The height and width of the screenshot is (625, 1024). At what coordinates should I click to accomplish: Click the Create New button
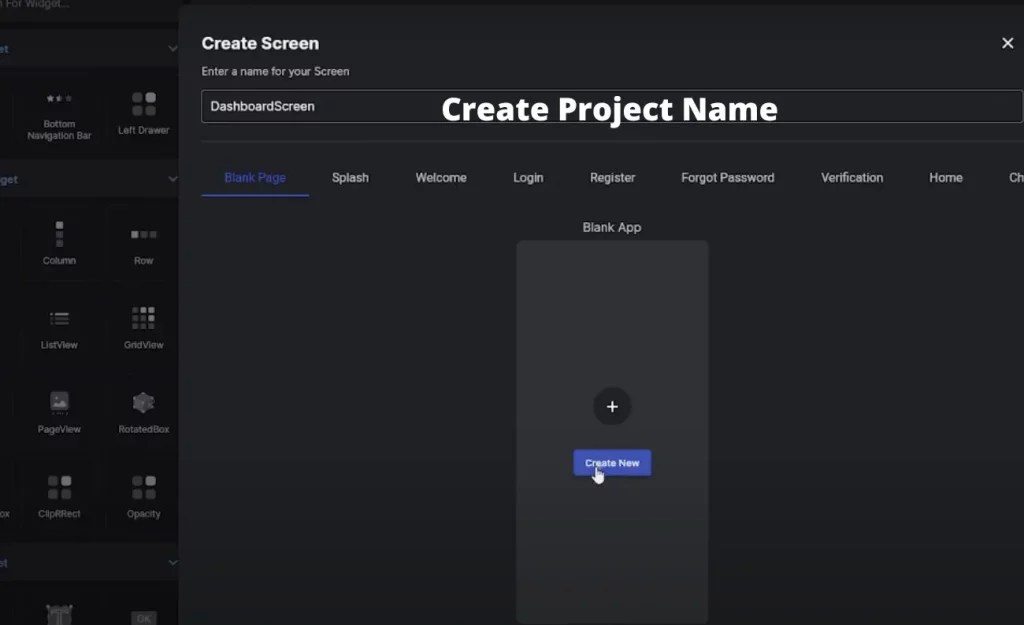click(x=611, y=462)
